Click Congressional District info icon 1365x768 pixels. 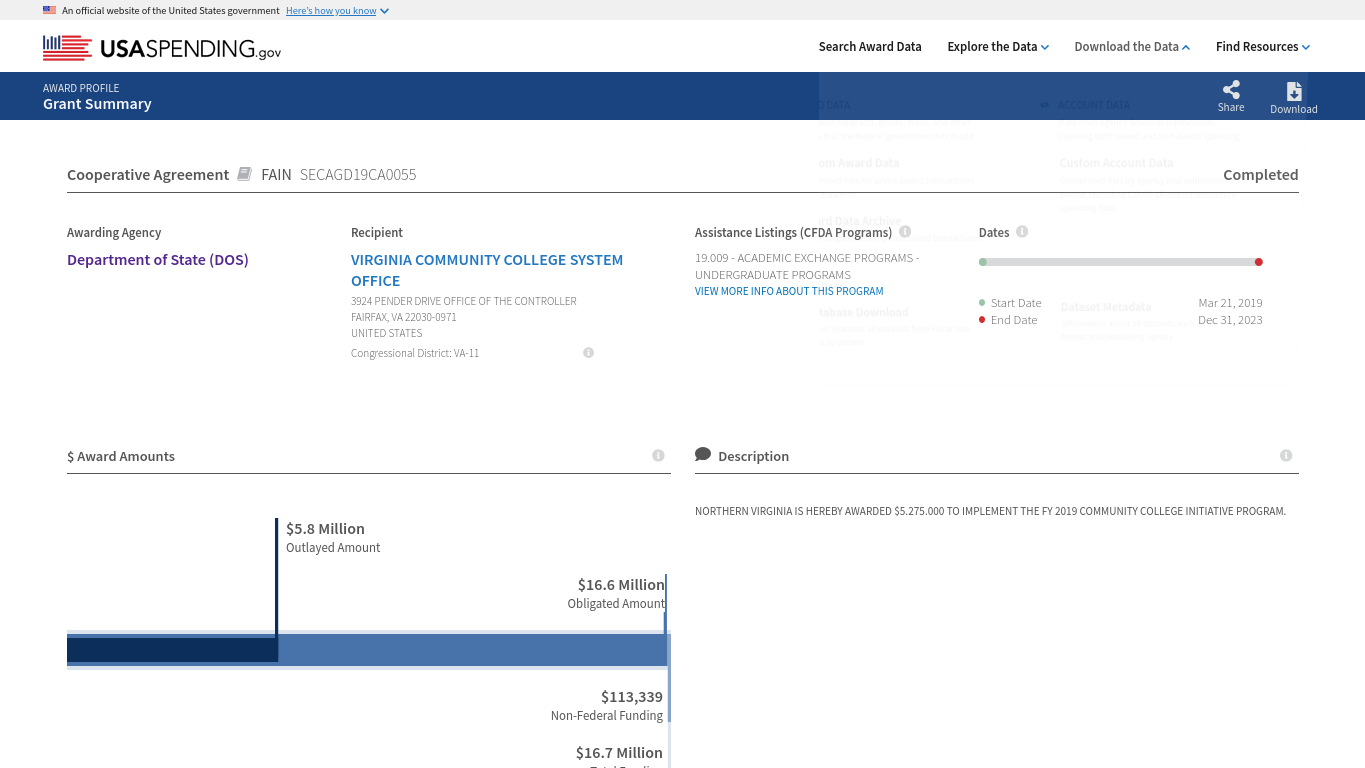[x=588, y=352]
